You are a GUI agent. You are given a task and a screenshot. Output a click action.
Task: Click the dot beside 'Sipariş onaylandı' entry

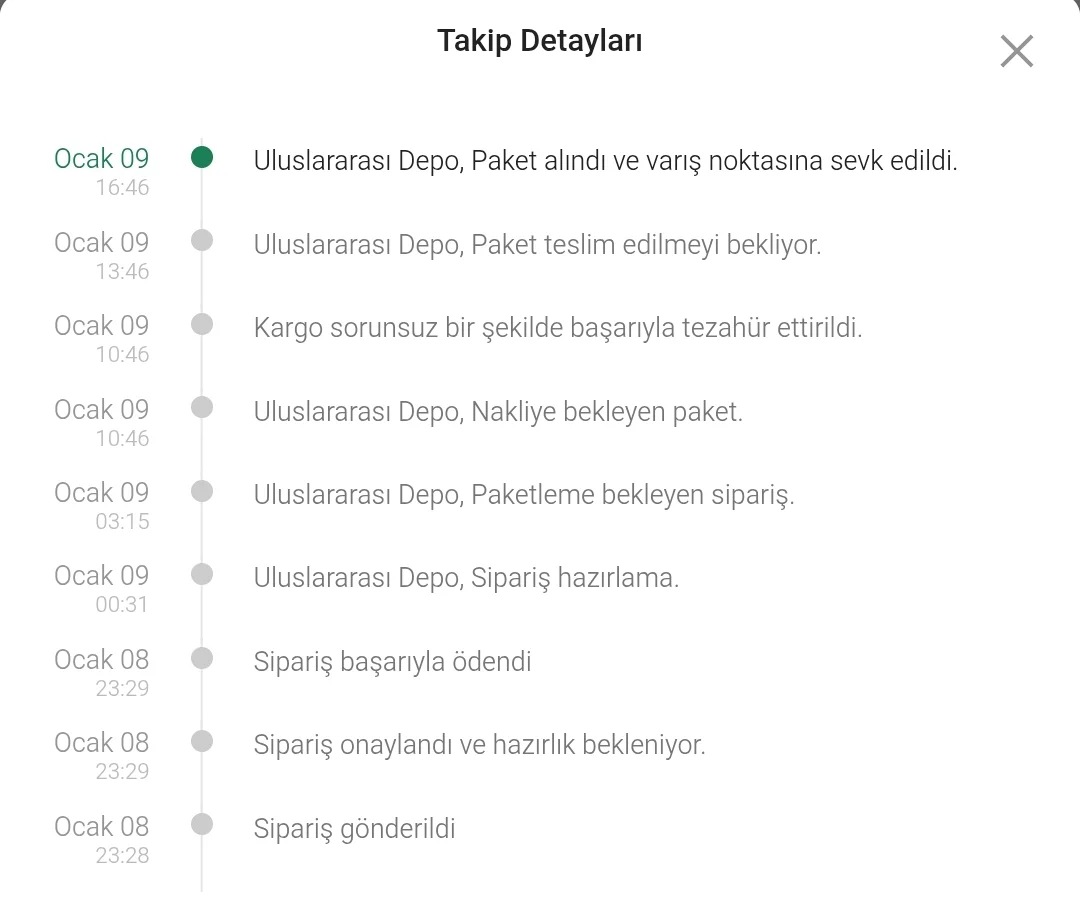point(202,741)
